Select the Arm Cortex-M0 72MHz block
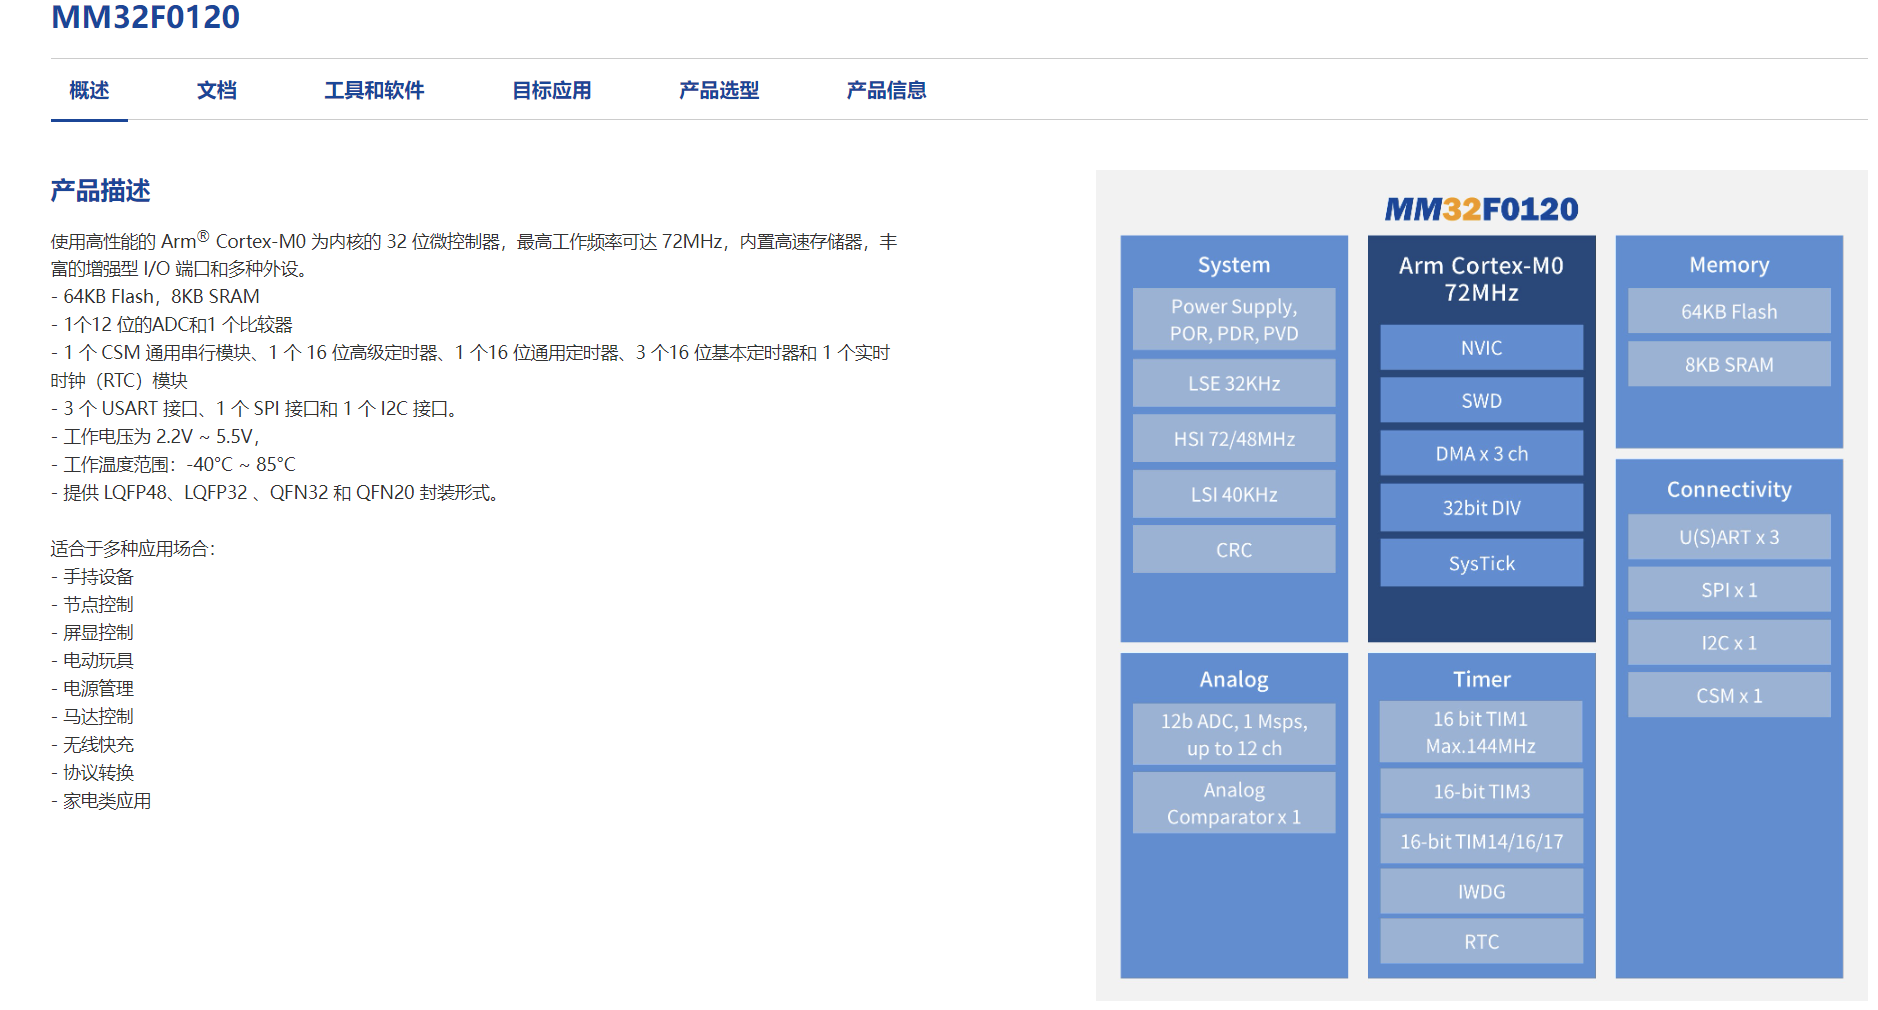Screen dimensions: 1878x1010 tap(1481, 279)
